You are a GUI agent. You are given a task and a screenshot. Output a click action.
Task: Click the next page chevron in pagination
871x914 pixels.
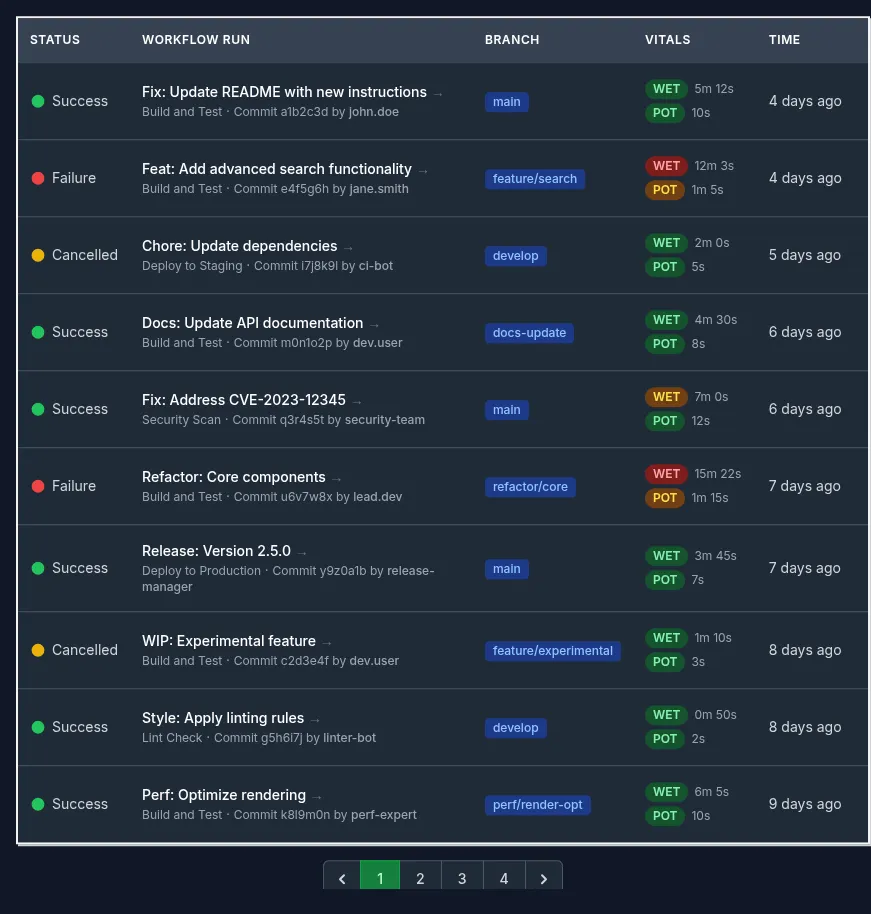point(544,879)
